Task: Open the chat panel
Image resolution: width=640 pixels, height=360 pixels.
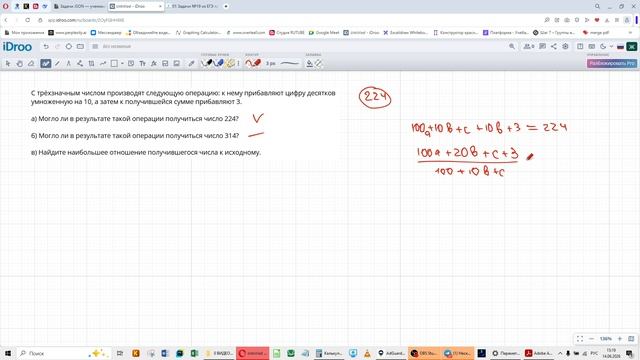Action: tap(542, 47)
